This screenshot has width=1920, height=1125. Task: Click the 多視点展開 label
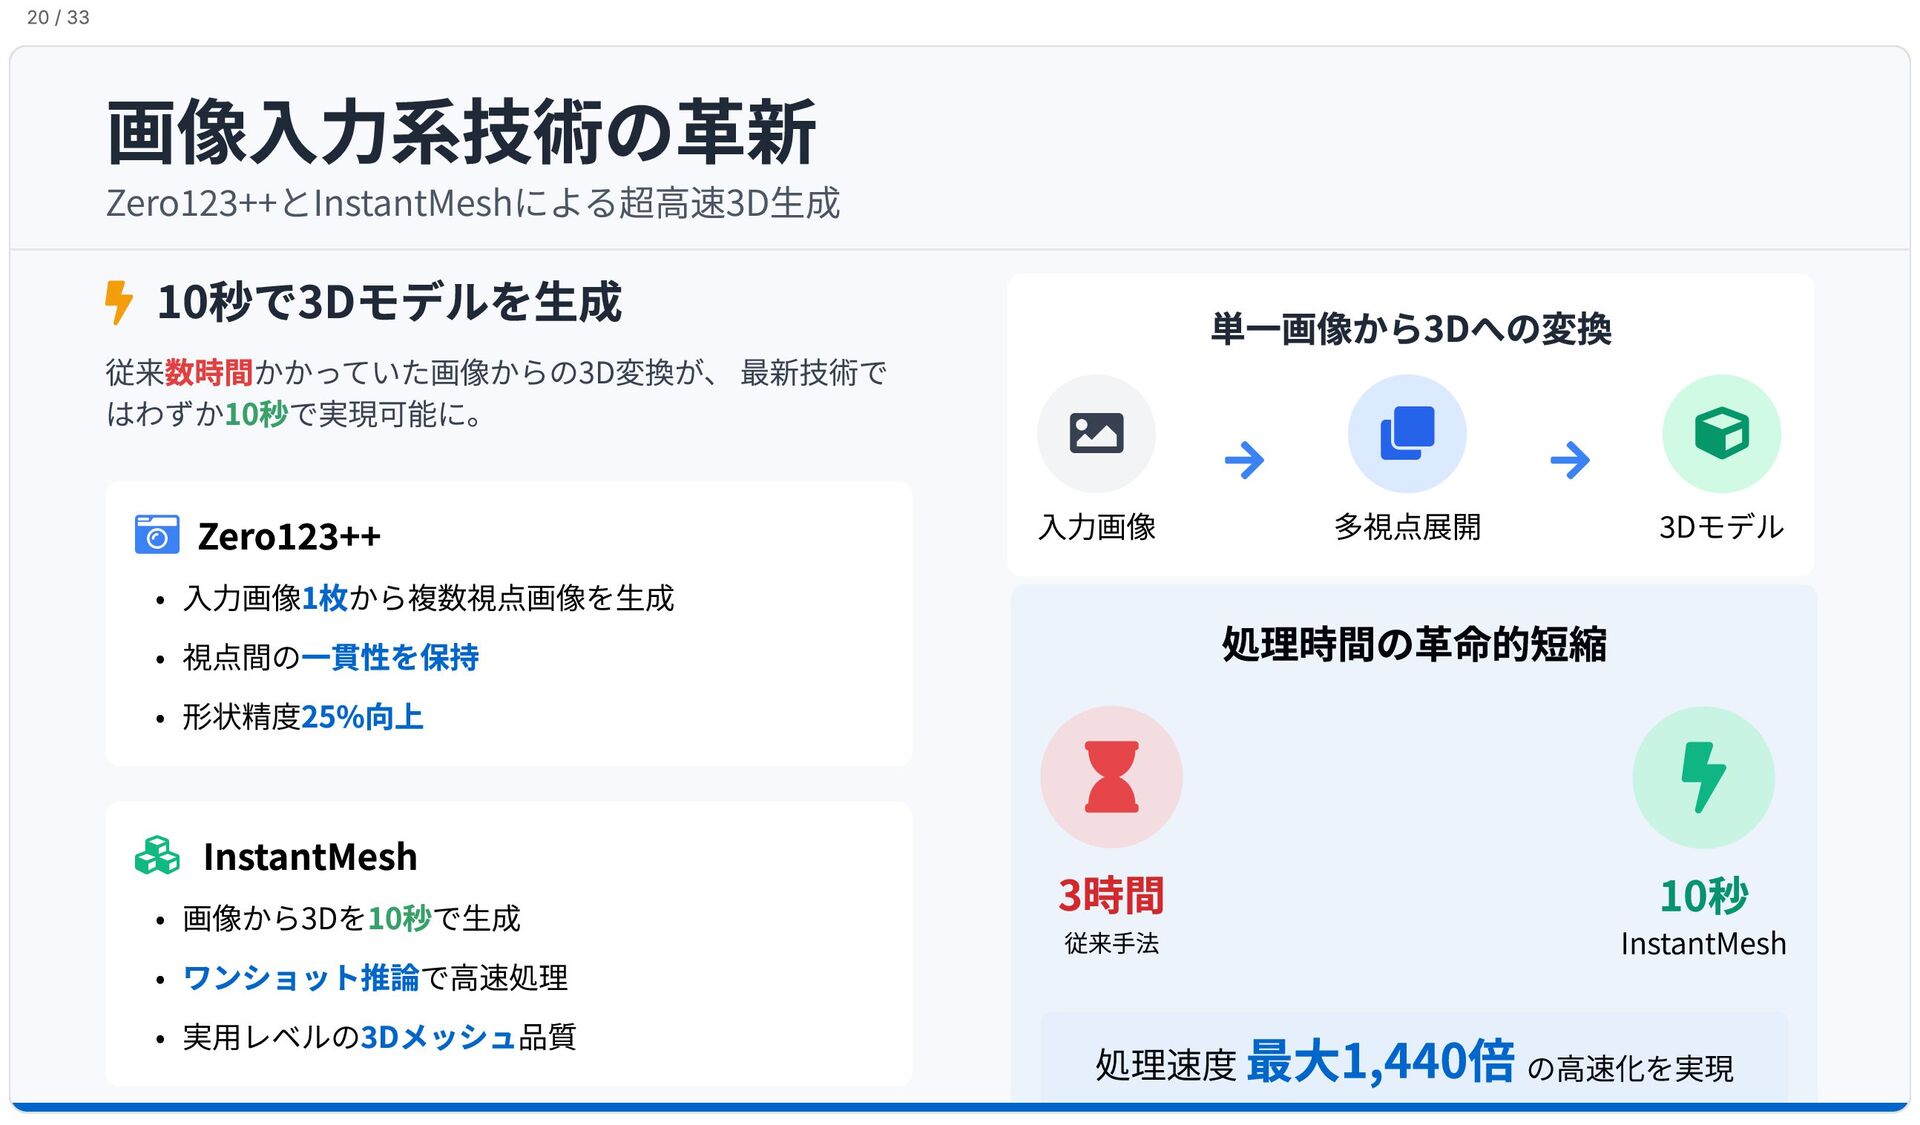[x=1407, y=527]
